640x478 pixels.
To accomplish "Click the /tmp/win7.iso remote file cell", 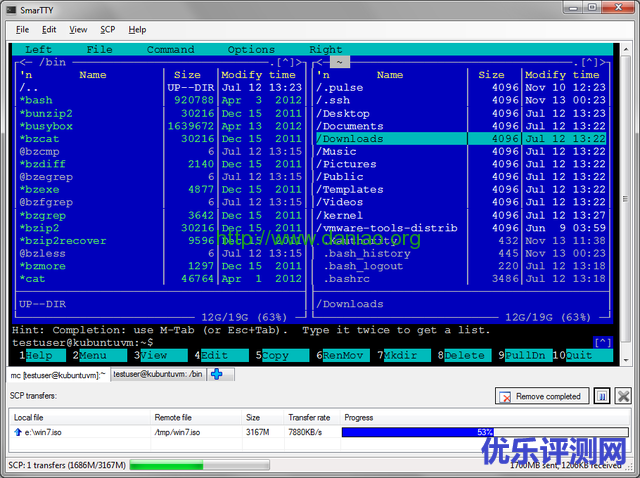I will [x=177, y=432].
